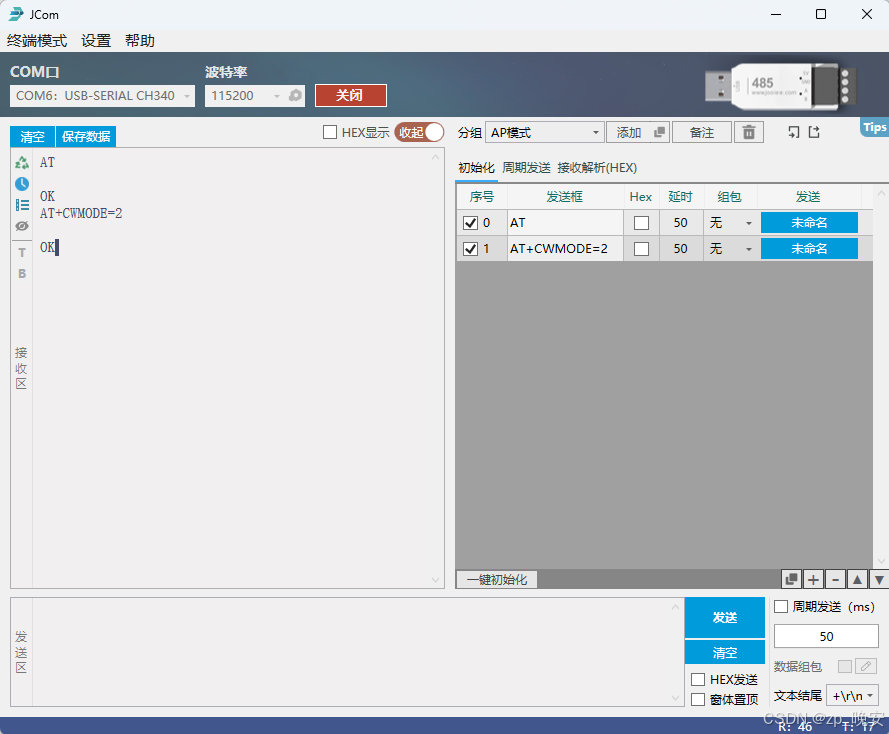Click the 一键初始化 button

point(497,579)
